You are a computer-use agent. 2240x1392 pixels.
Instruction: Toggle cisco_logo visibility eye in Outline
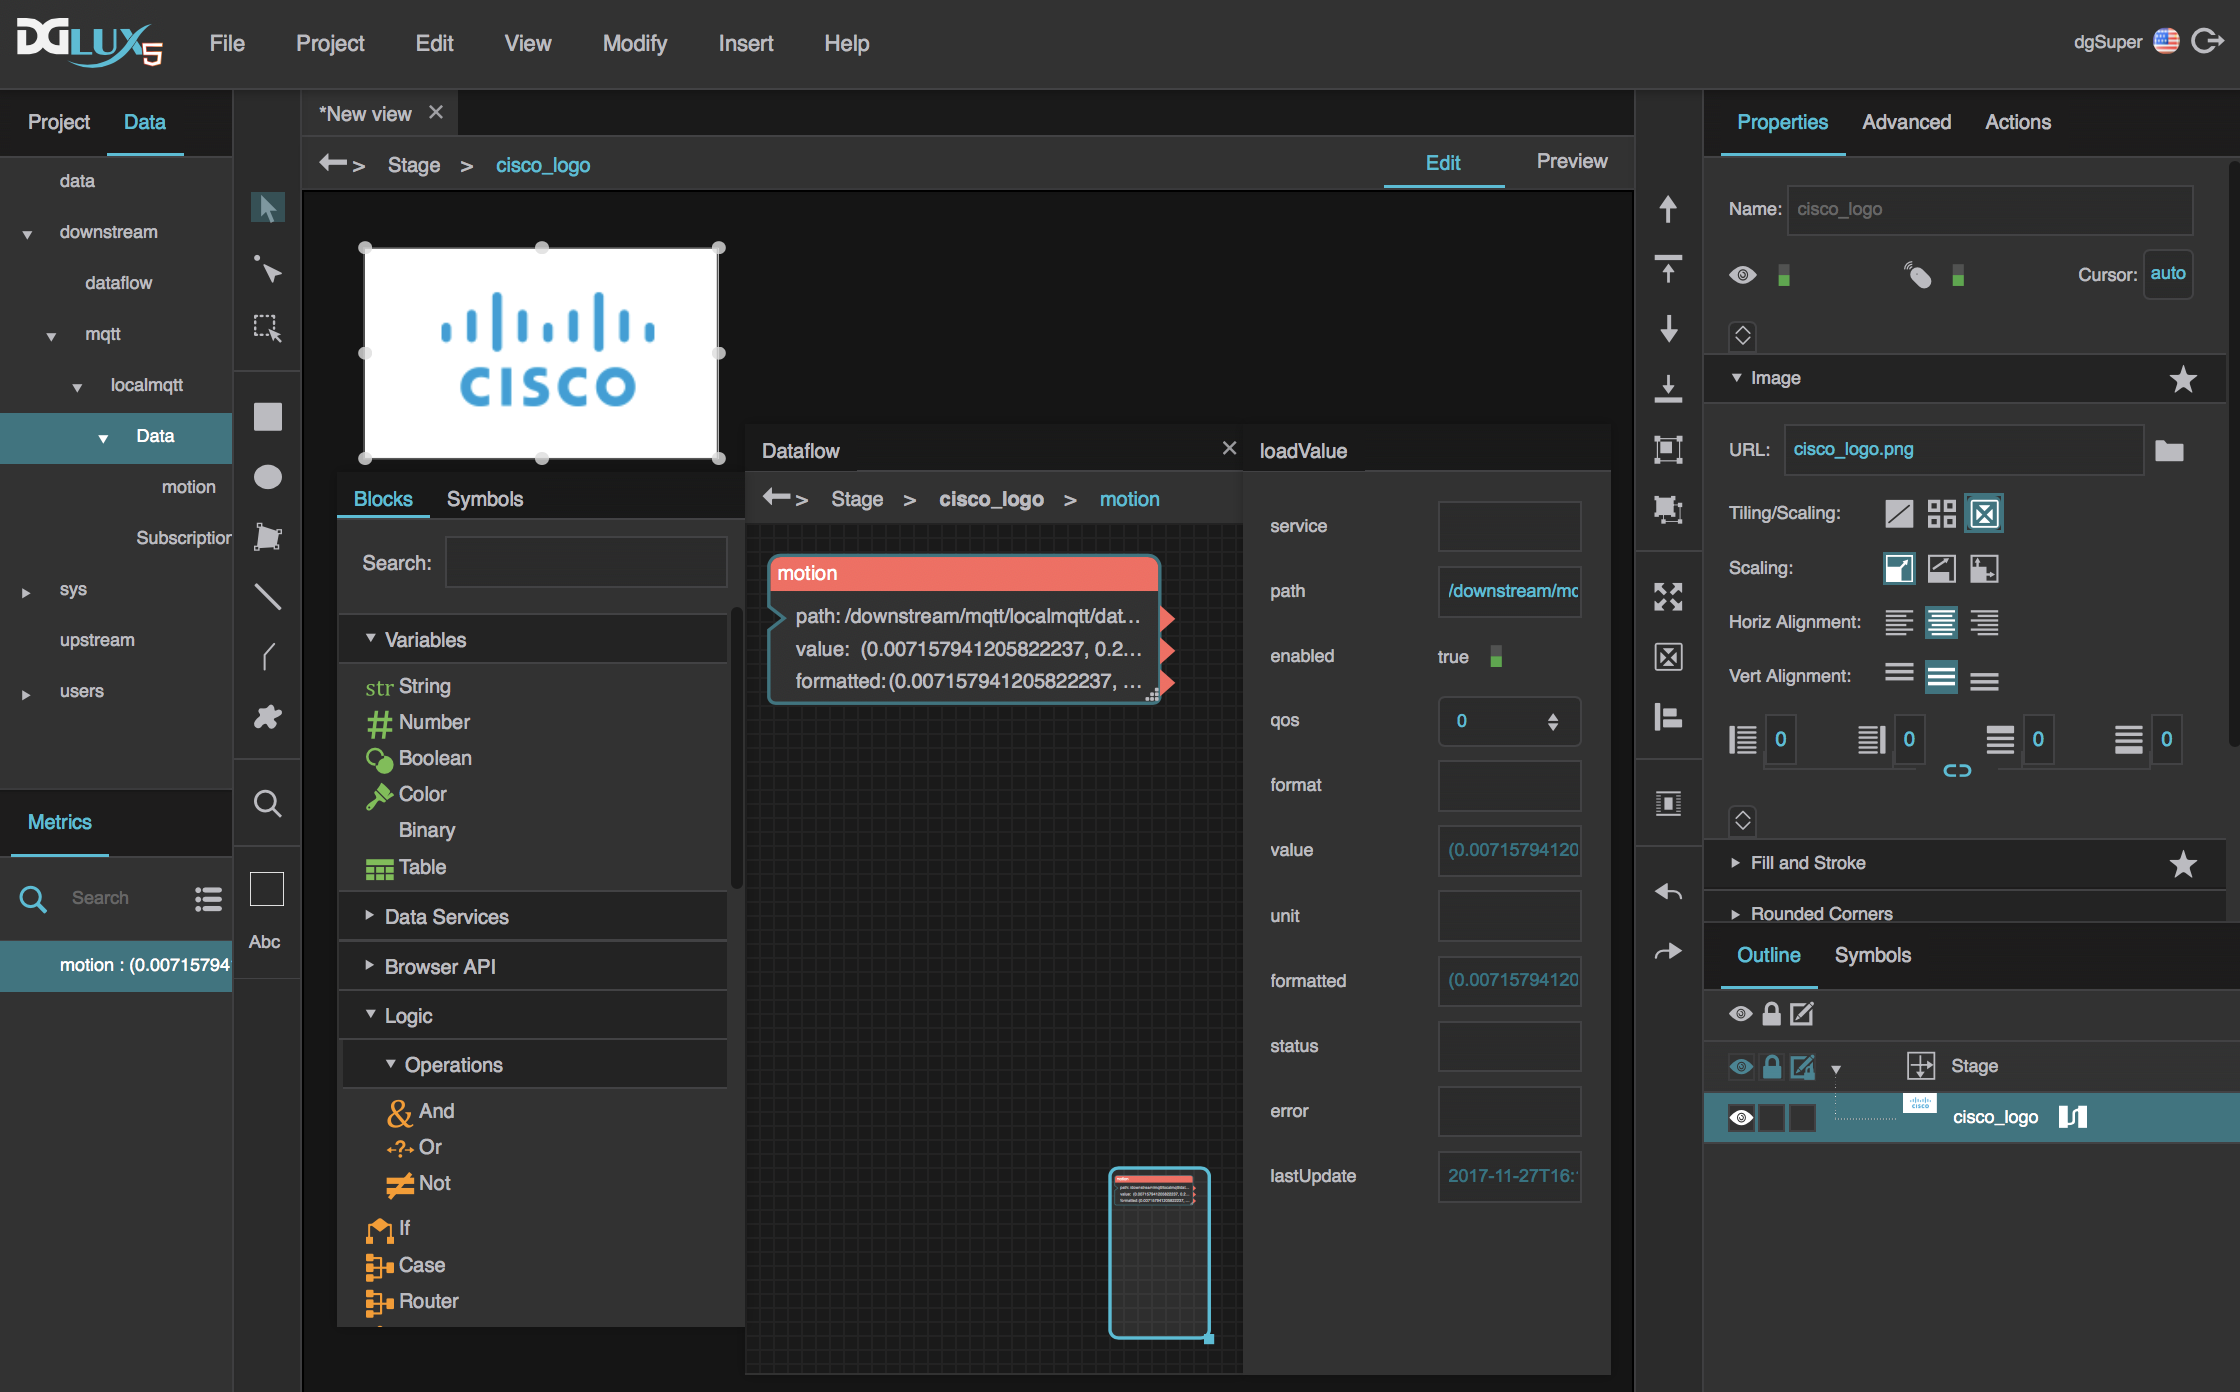point(1741,1117)
